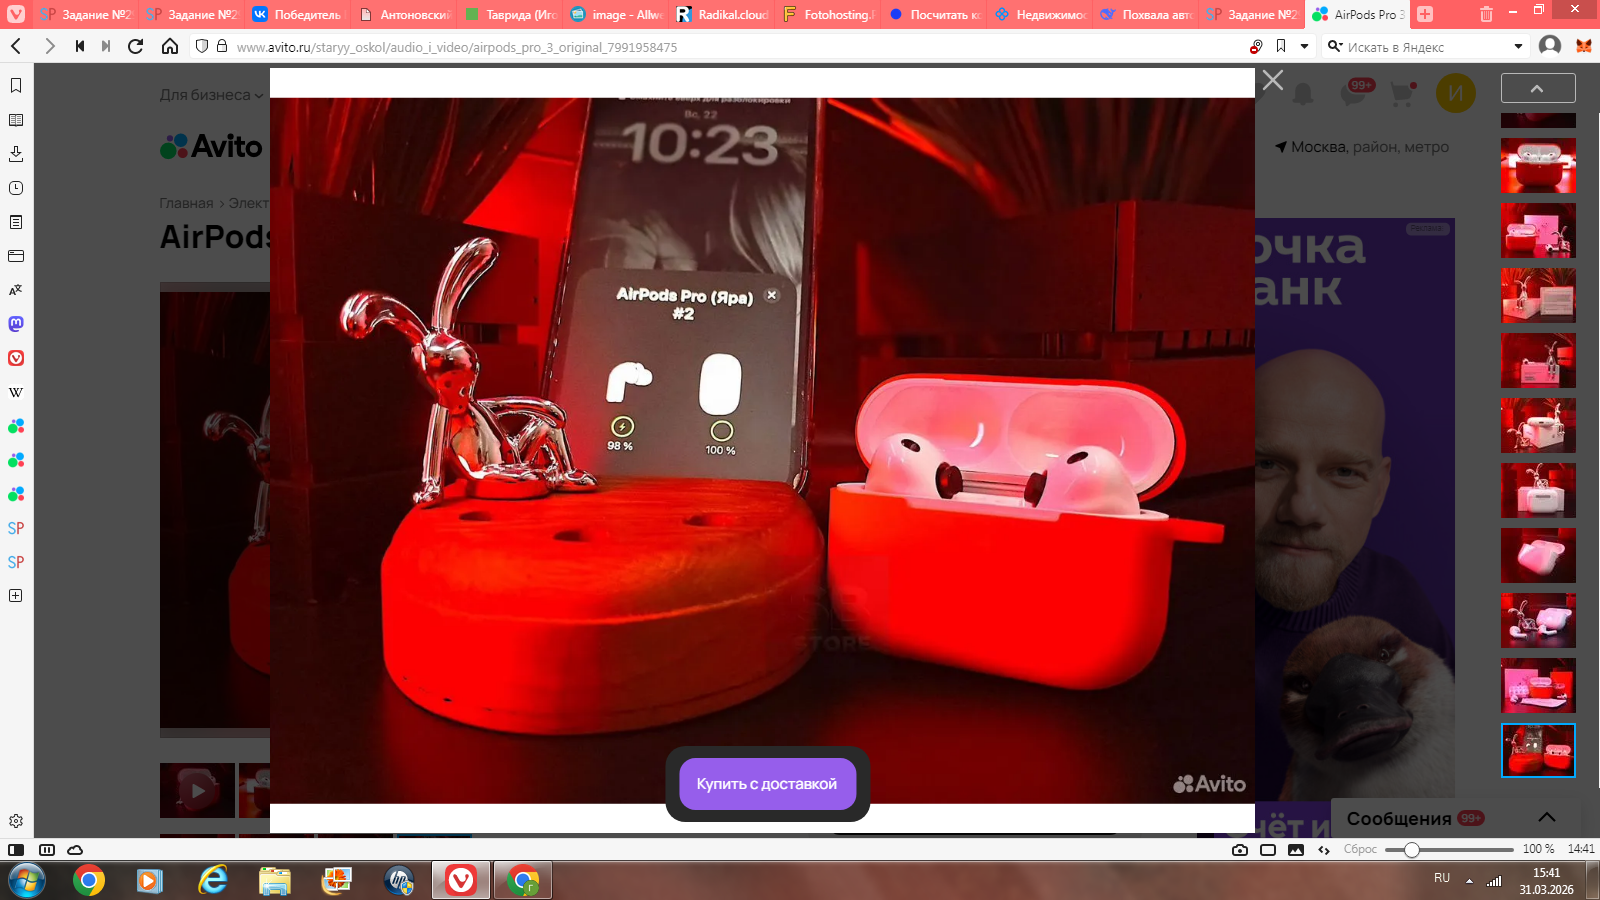Open the Notes side panel
This screenshot has width=1600, height=900.
point(16,222)
